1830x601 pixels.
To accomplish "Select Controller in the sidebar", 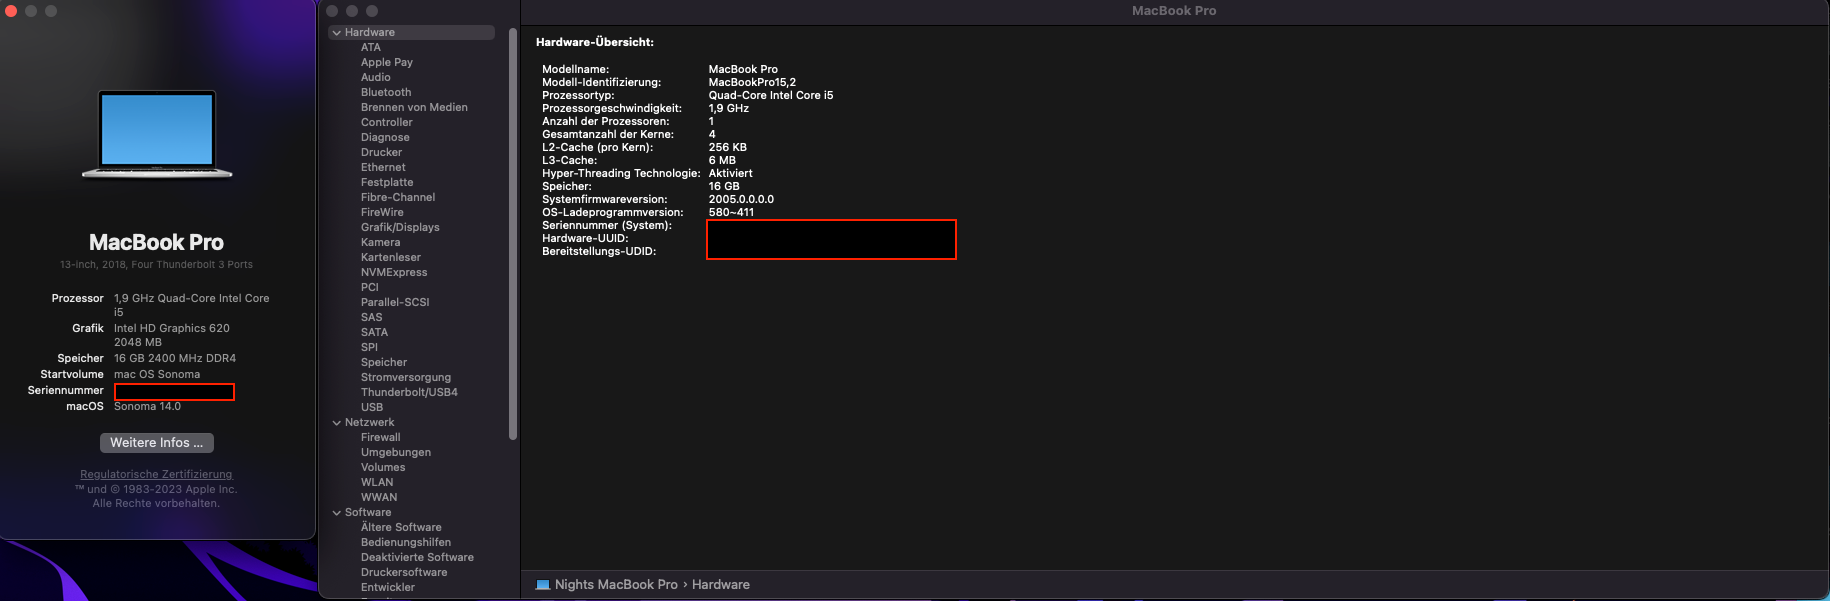I will click(387, 122).
